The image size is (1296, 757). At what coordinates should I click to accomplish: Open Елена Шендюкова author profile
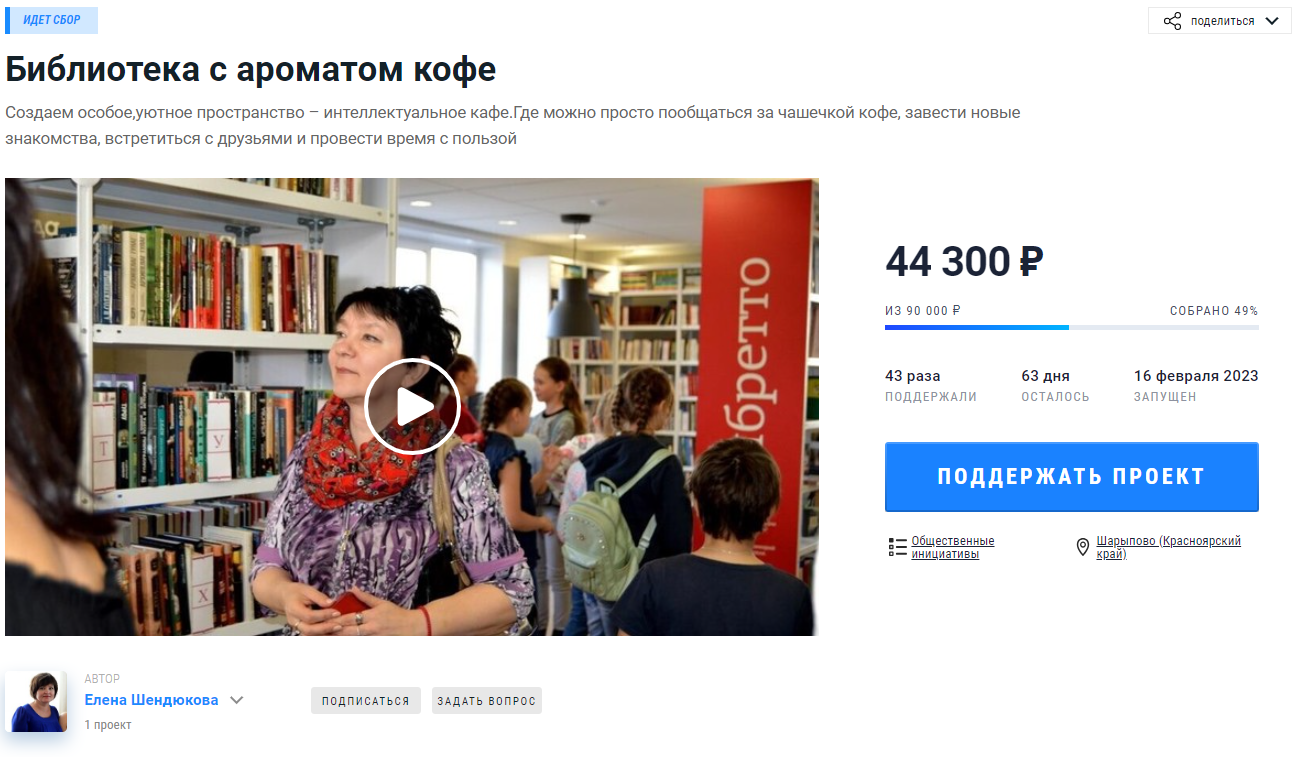pyautogui.click(x=151, y=700)
